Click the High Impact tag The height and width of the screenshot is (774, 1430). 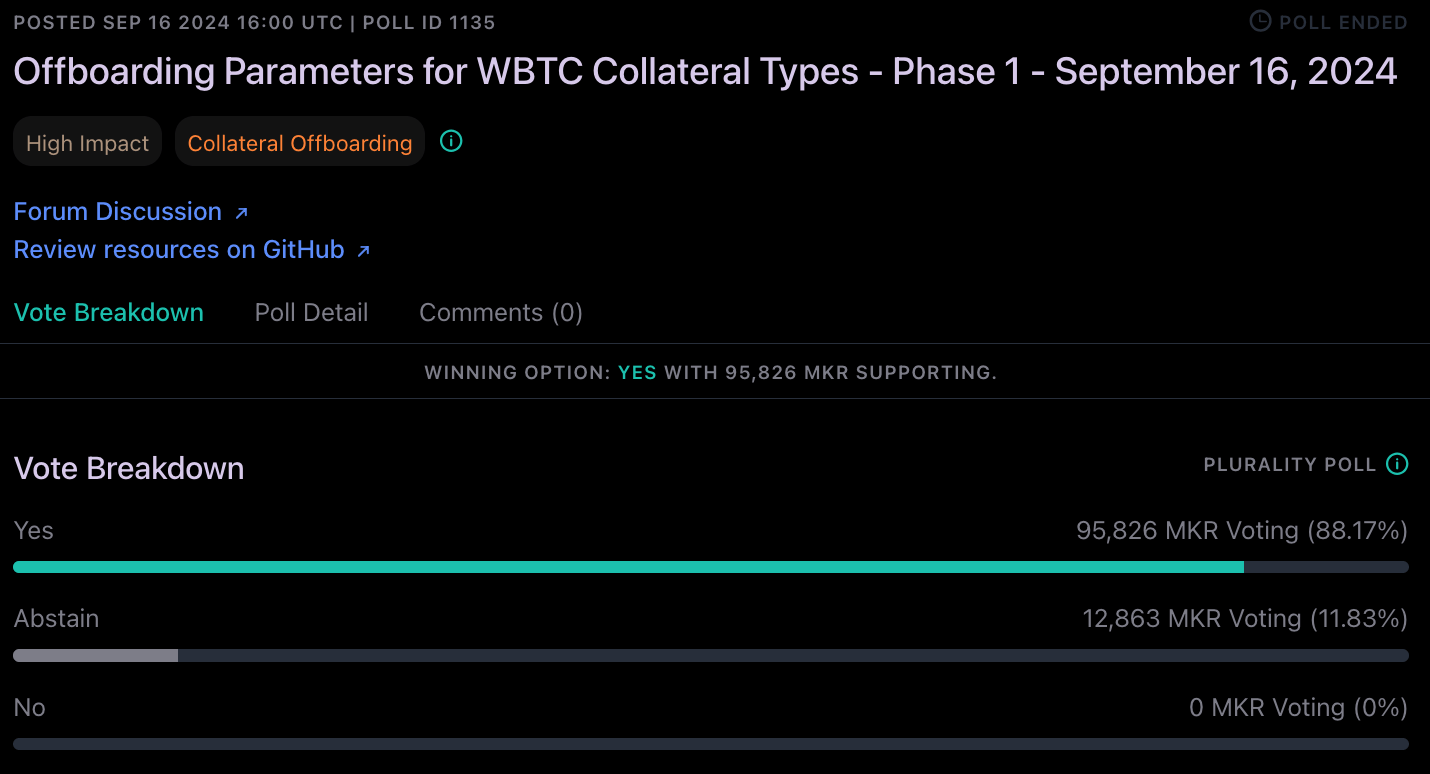[88, 143]
